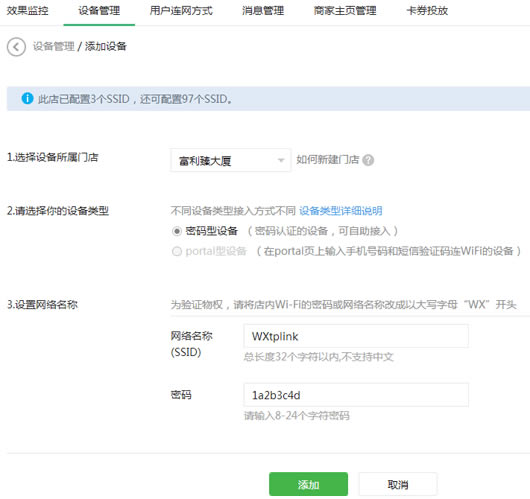Screen dimensions: 530x499
Task: Click the 取消 button
Action: pos(398,484)
